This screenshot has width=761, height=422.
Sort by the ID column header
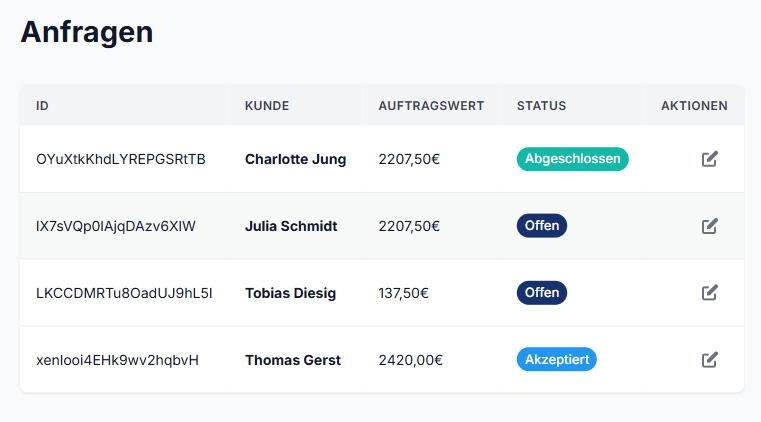[x=42, y=106]
